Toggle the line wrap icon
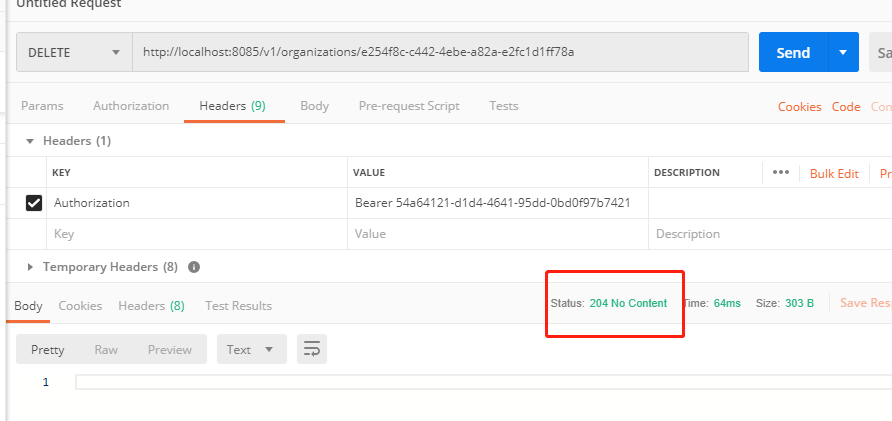892x421 pixels. pos(312,349)
